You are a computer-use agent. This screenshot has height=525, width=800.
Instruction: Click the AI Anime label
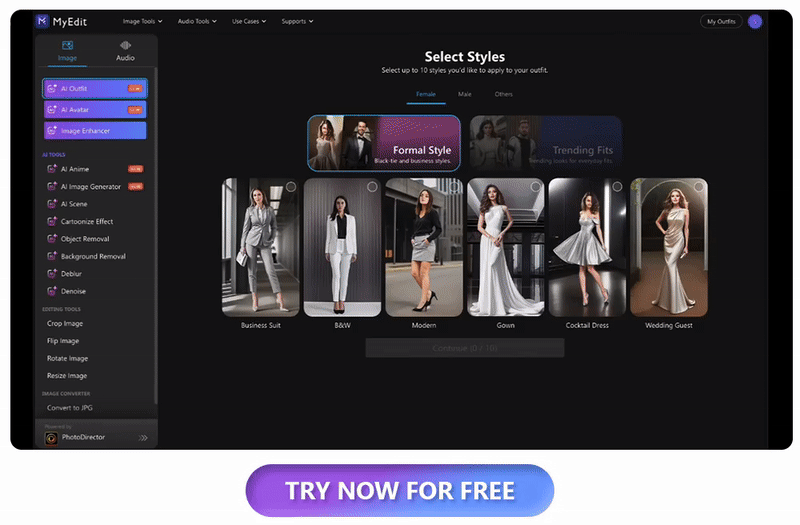tap(75, 169)
